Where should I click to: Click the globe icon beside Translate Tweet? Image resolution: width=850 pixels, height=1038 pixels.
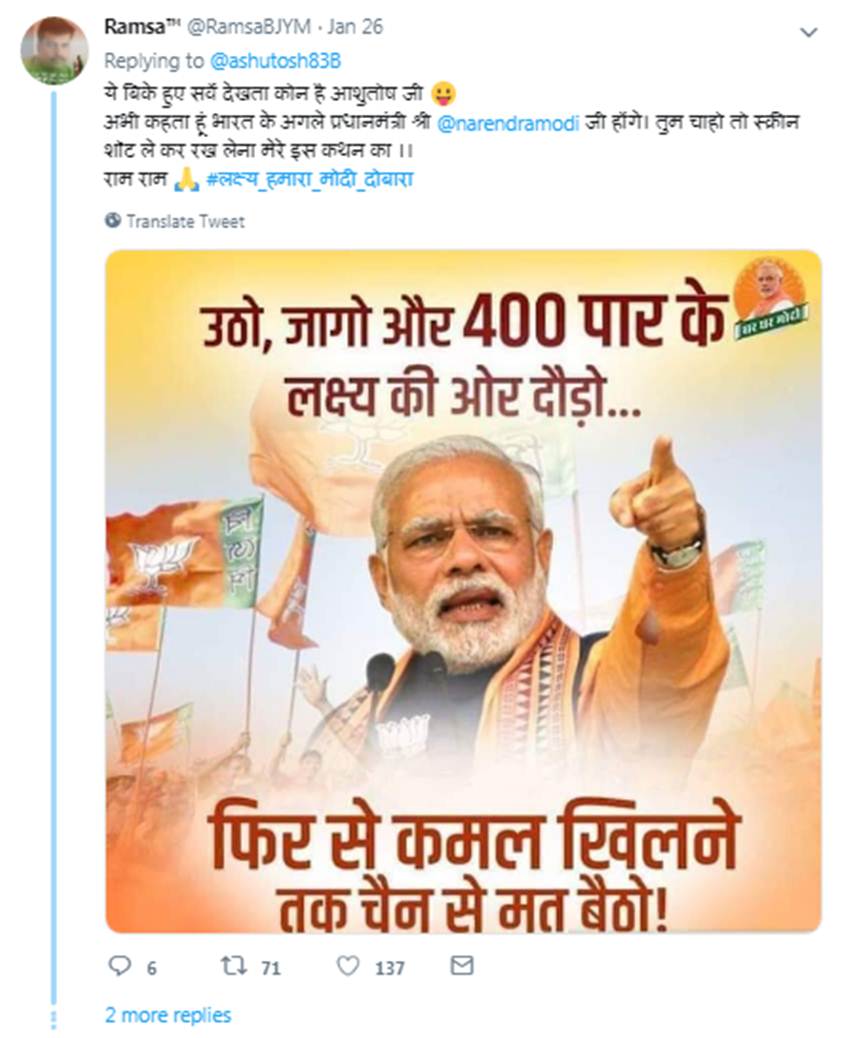click(x=113, y=221)
